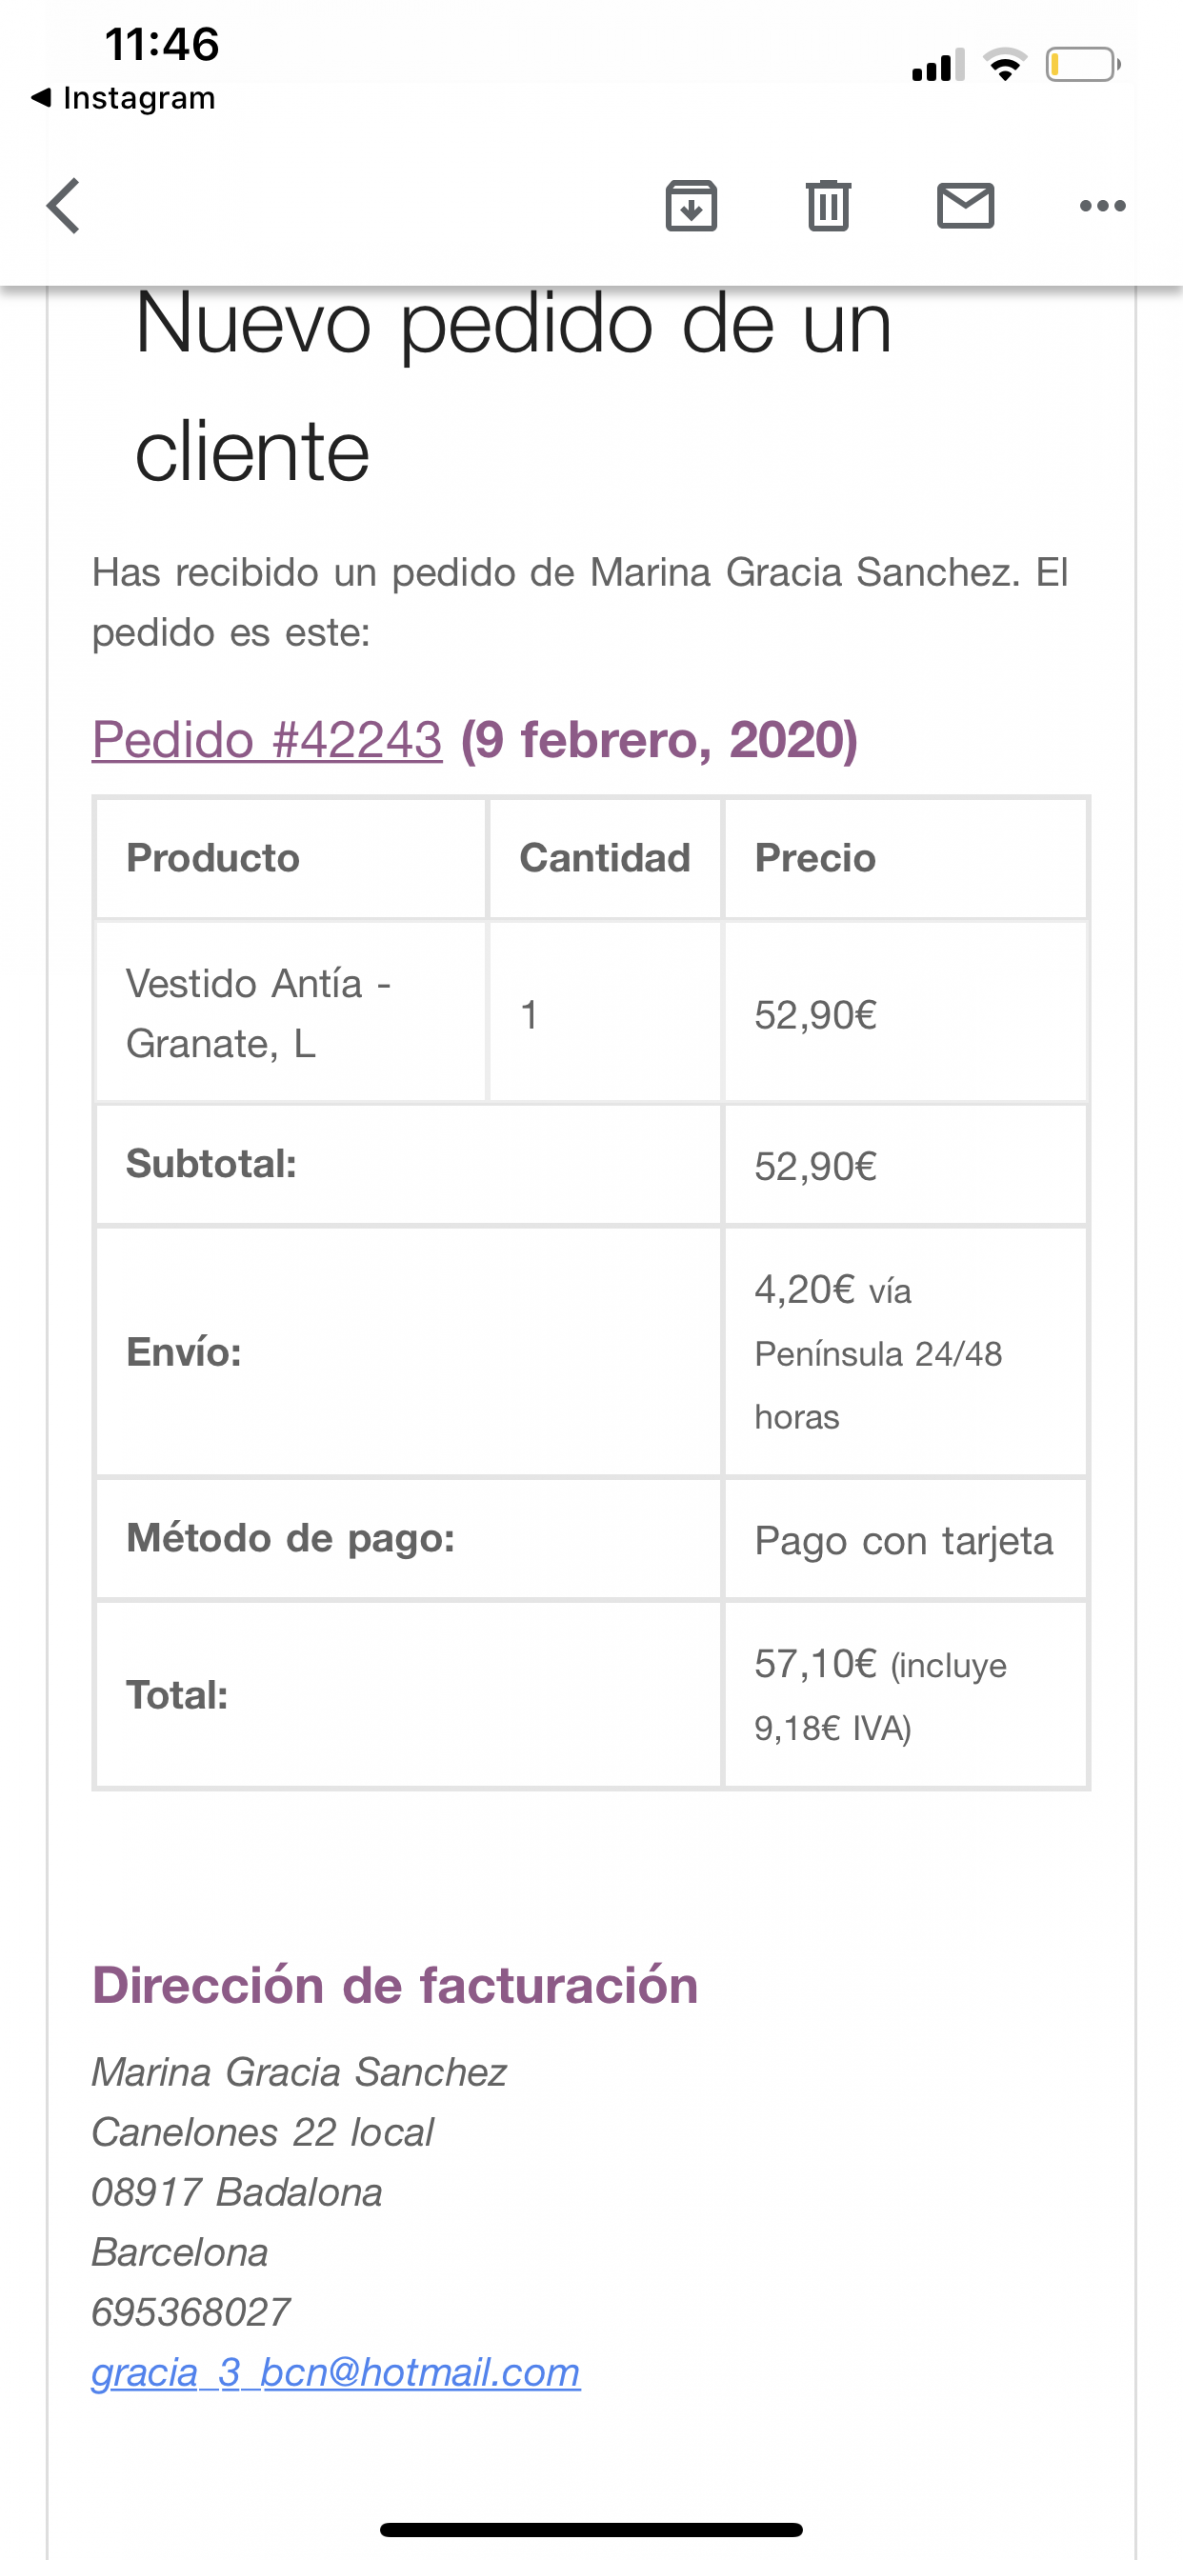Tap the Wi-Fi status icon
The image size is (1183, 2560).
(x=1005, y=65)
